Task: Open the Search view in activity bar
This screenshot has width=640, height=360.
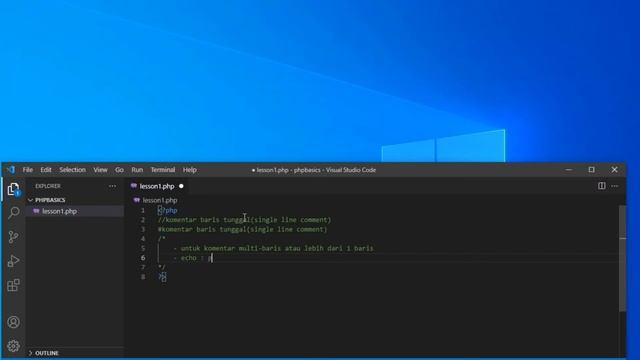Action: [x=13, y=212]
